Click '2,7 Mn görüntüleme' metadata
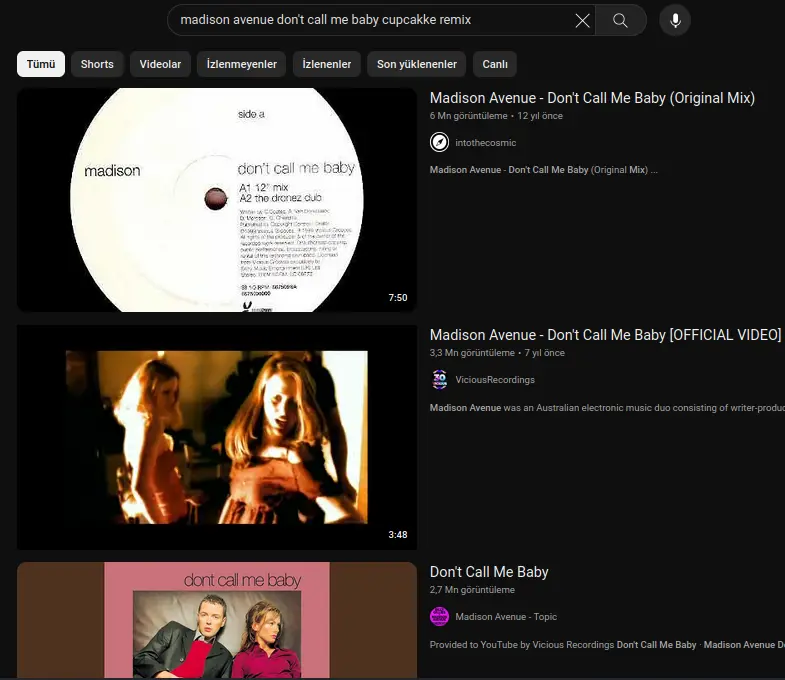 (472, 590)
